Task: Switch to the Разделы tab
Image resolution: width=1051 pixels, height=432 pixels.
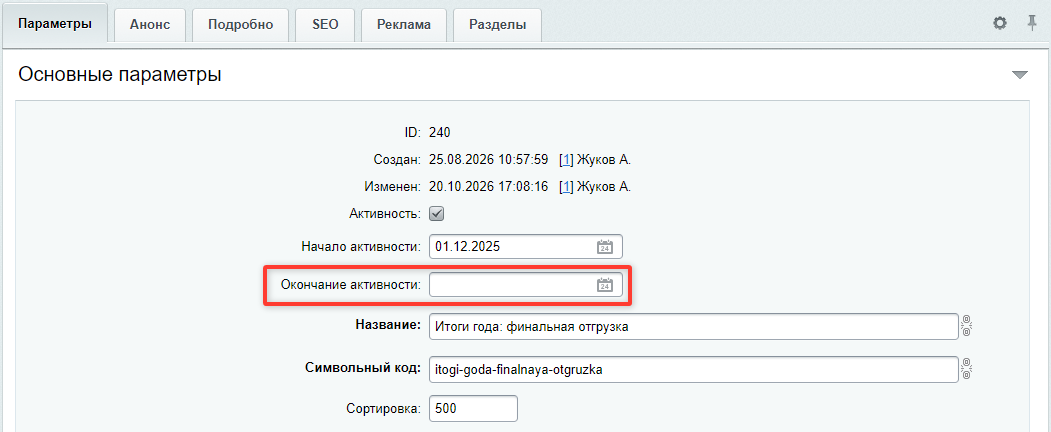Action: [497, 25]
